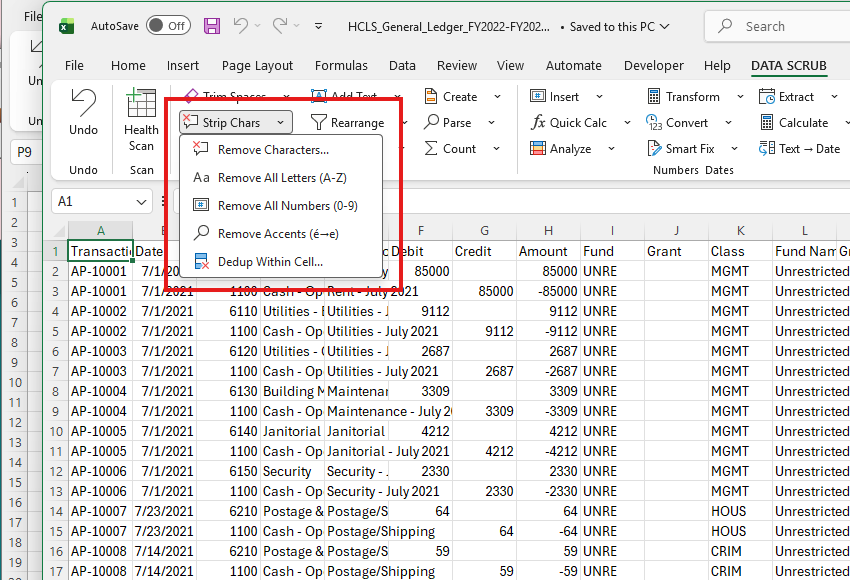Click the Save icon in Quick Access

pos(212,26)
